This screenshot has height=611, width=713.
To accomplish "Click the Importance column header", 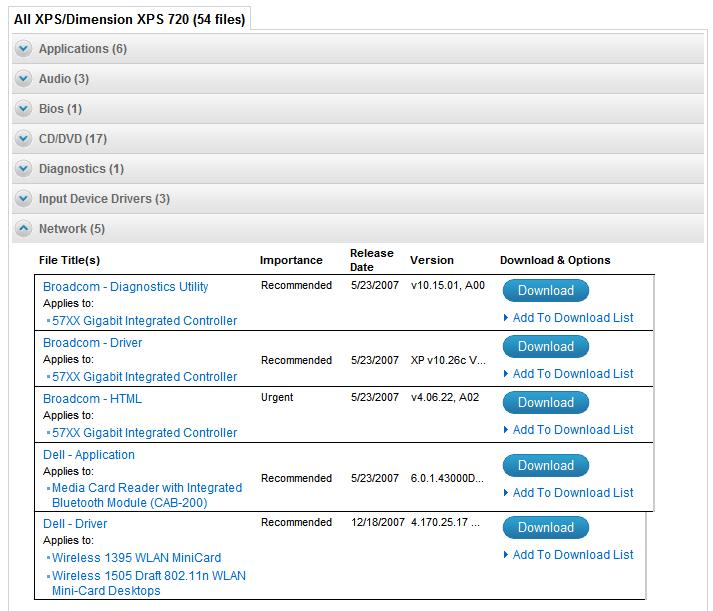I will (291, 260).
